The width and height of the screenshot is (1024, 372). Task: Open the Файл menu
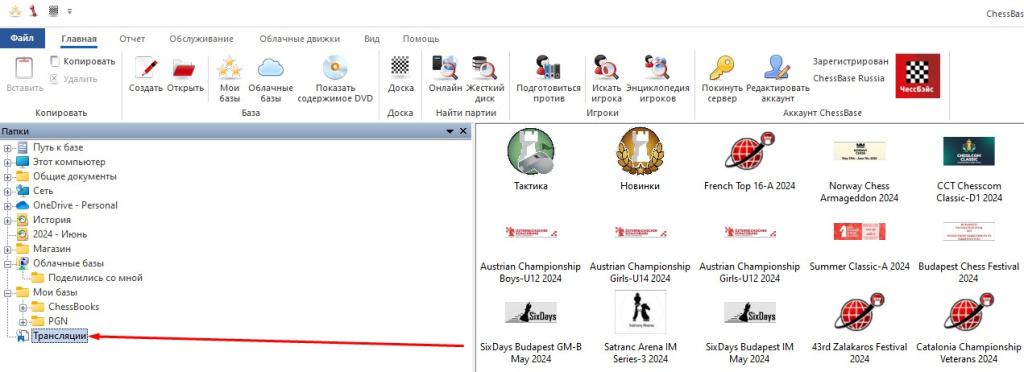(x=22, y=39)
